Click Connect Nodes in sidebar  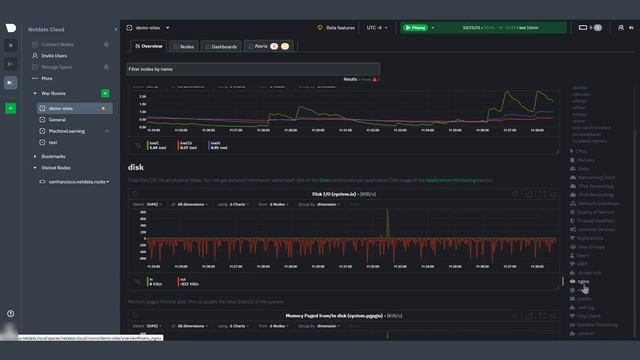(x=58, y=44)
